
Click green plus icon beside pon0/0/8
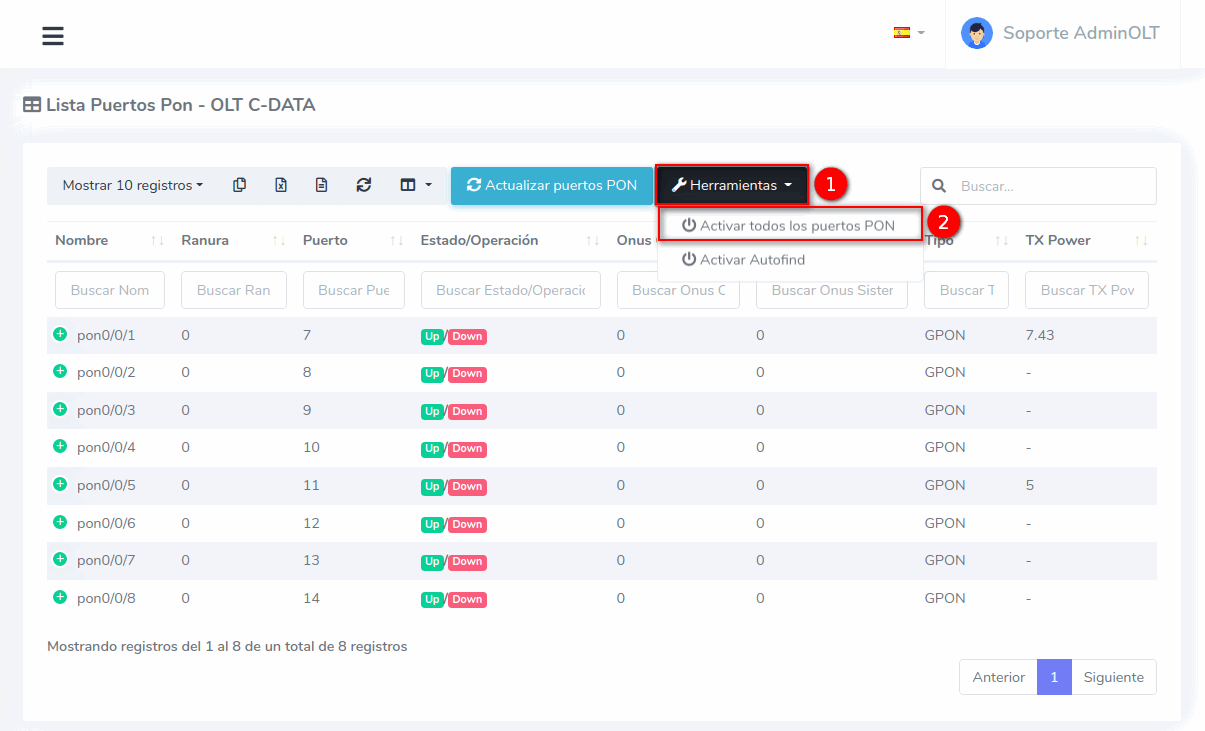click(60, 597)
